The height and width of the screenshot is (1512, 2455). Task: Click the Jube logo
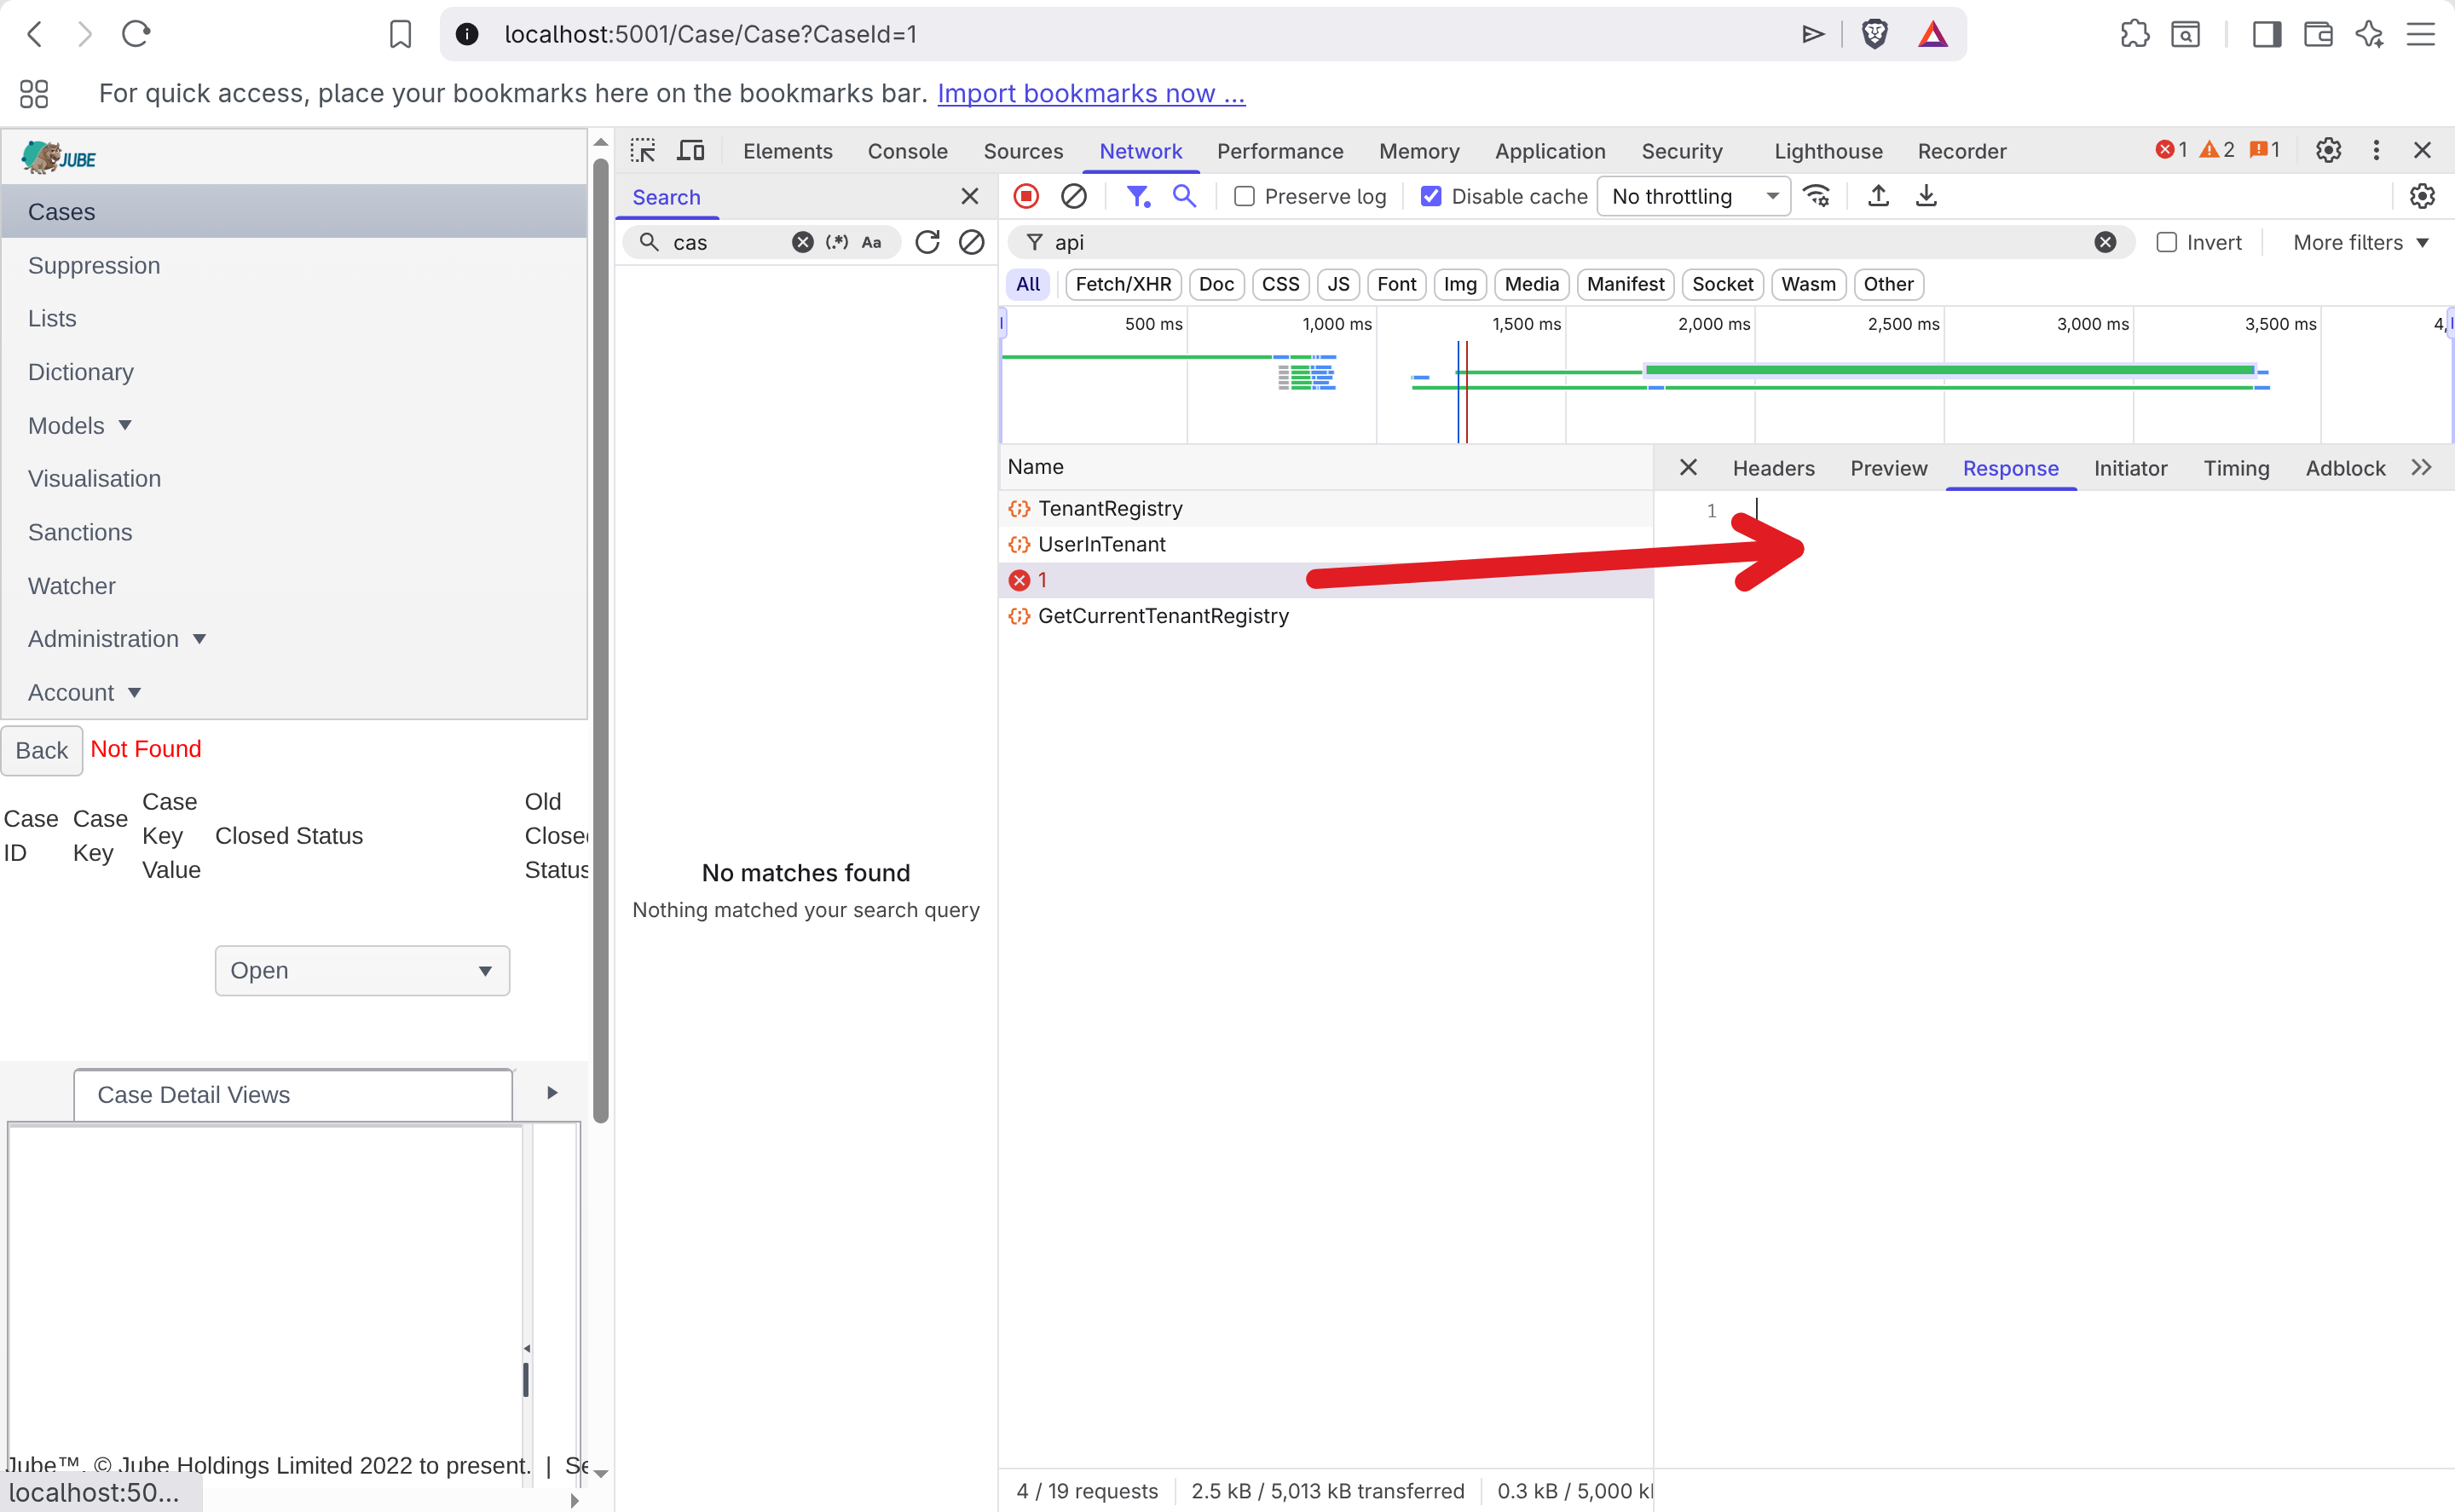58,157
